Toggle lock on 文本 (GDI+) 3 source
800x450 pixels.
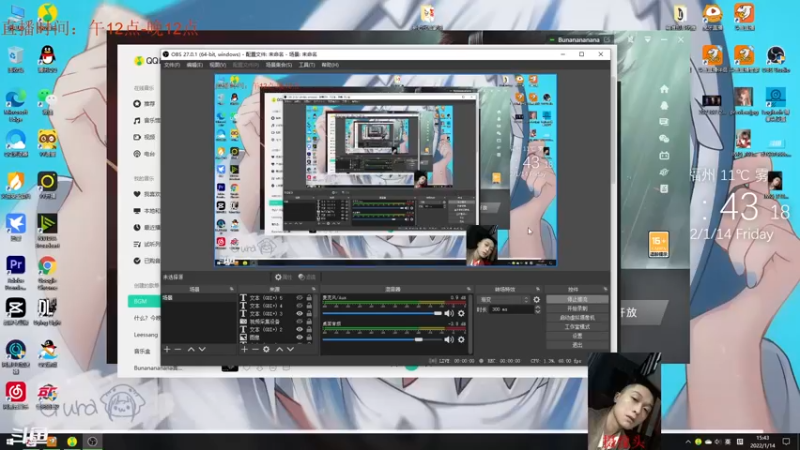[x=309, y=313]
